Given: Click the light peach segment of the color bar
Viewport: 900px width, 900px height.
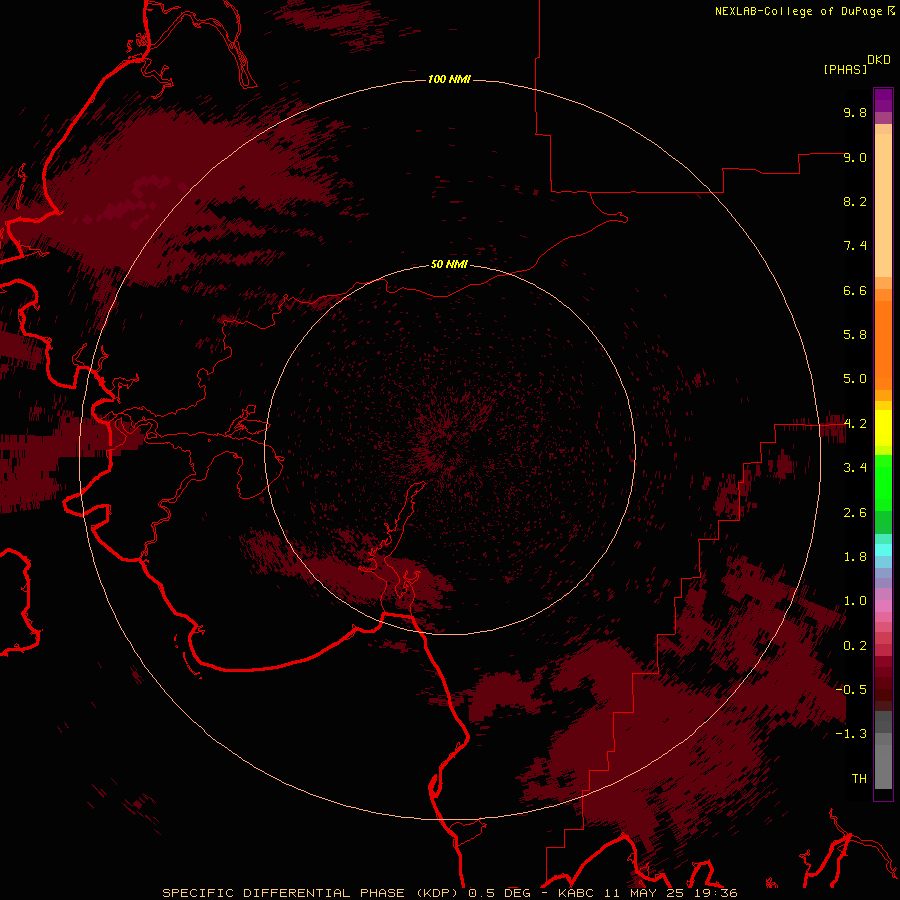Looking at the screenshot, I should (883, 205).
